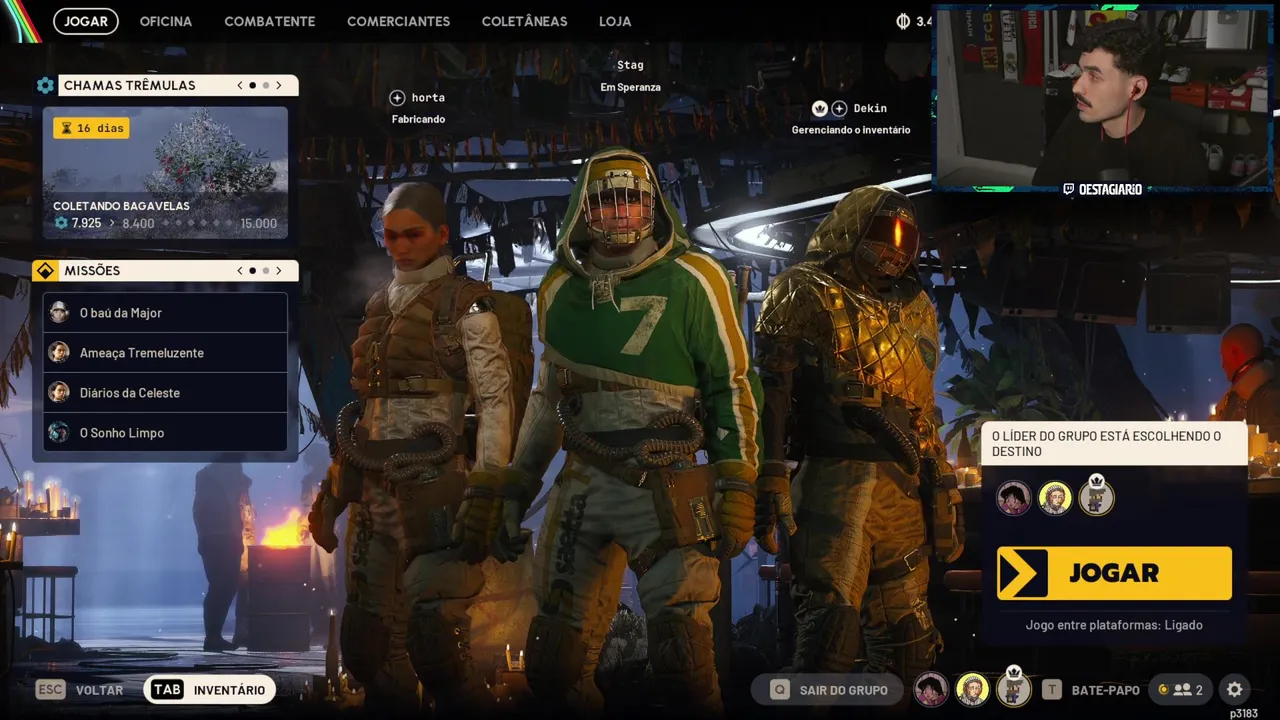The height and width of the screenshot is (720, 1280).
Task: Go to next Missões page arrow
Action: pos(279,271)
